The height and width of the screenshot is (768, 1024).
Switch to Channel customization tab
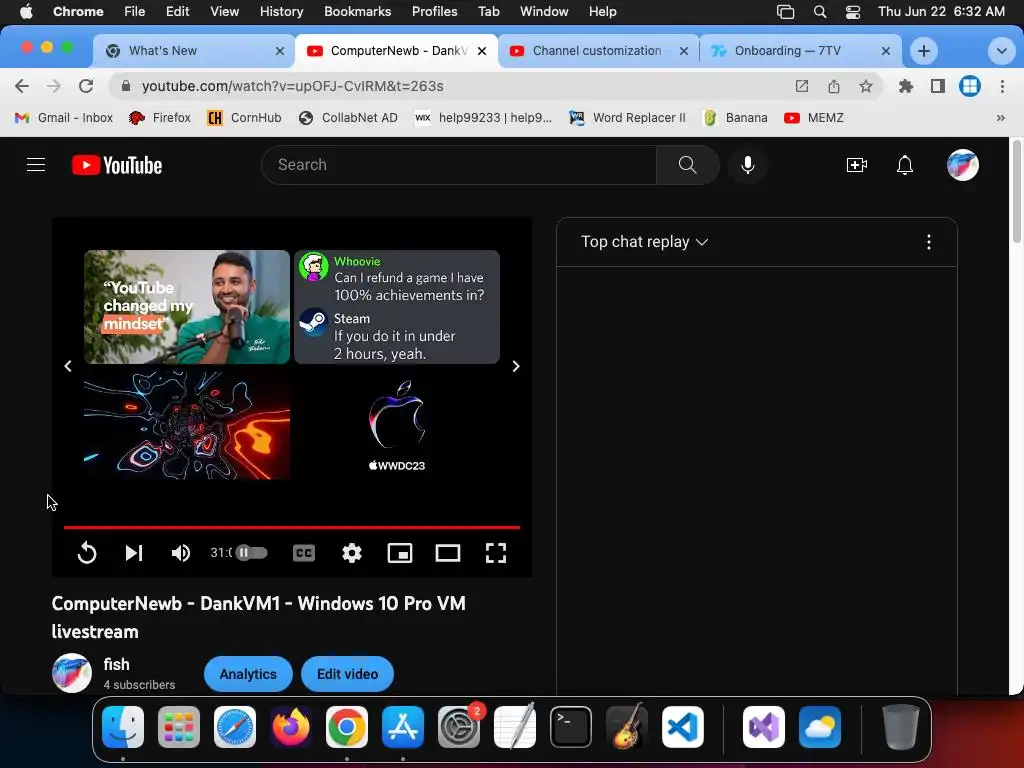click(x=596, y=50)
